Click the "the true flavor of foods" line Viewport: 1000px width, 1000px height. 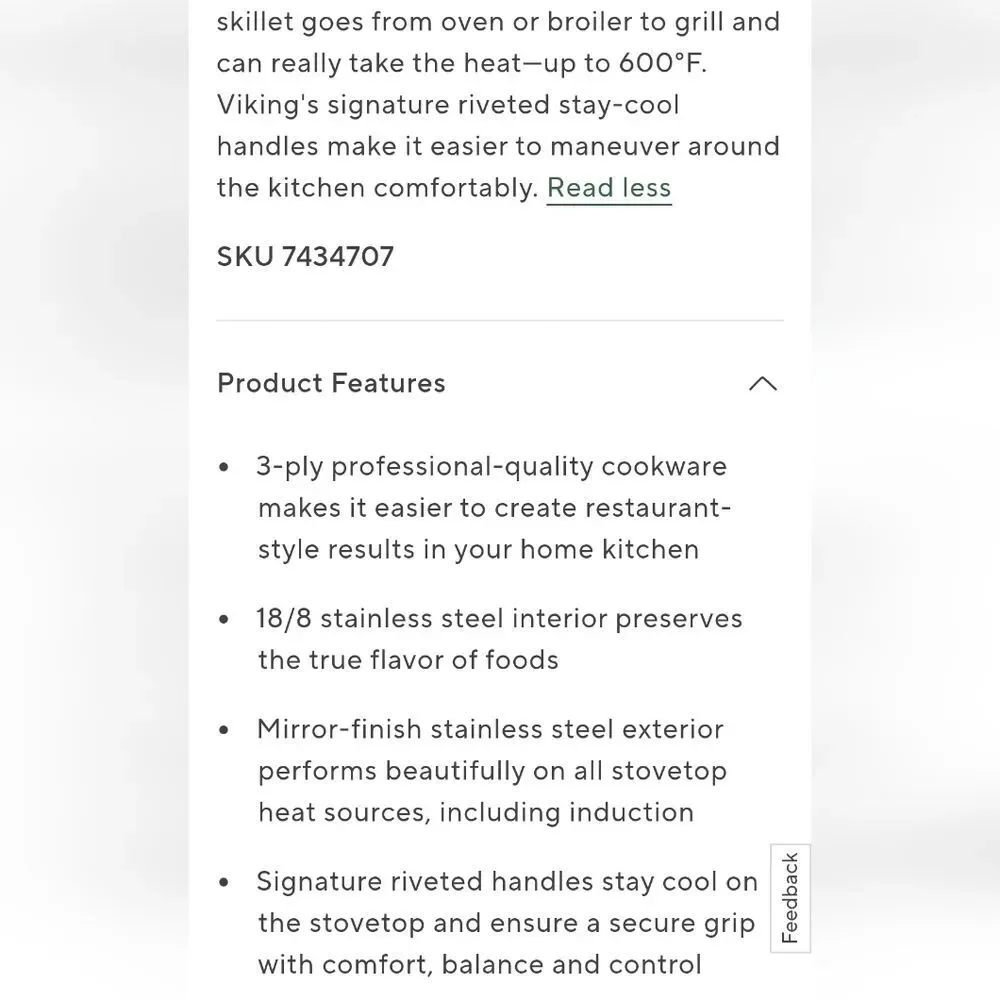[x=408, y=660]
